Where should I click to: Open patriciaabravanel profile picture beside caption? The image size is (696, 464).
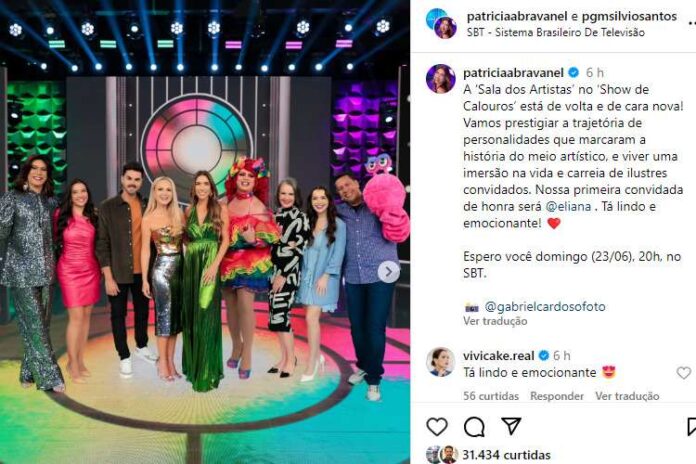(440, 79)
